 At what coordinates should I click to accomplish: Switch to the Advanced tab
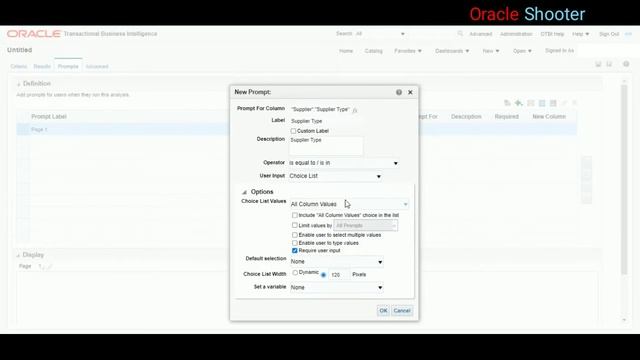point(97,67)
